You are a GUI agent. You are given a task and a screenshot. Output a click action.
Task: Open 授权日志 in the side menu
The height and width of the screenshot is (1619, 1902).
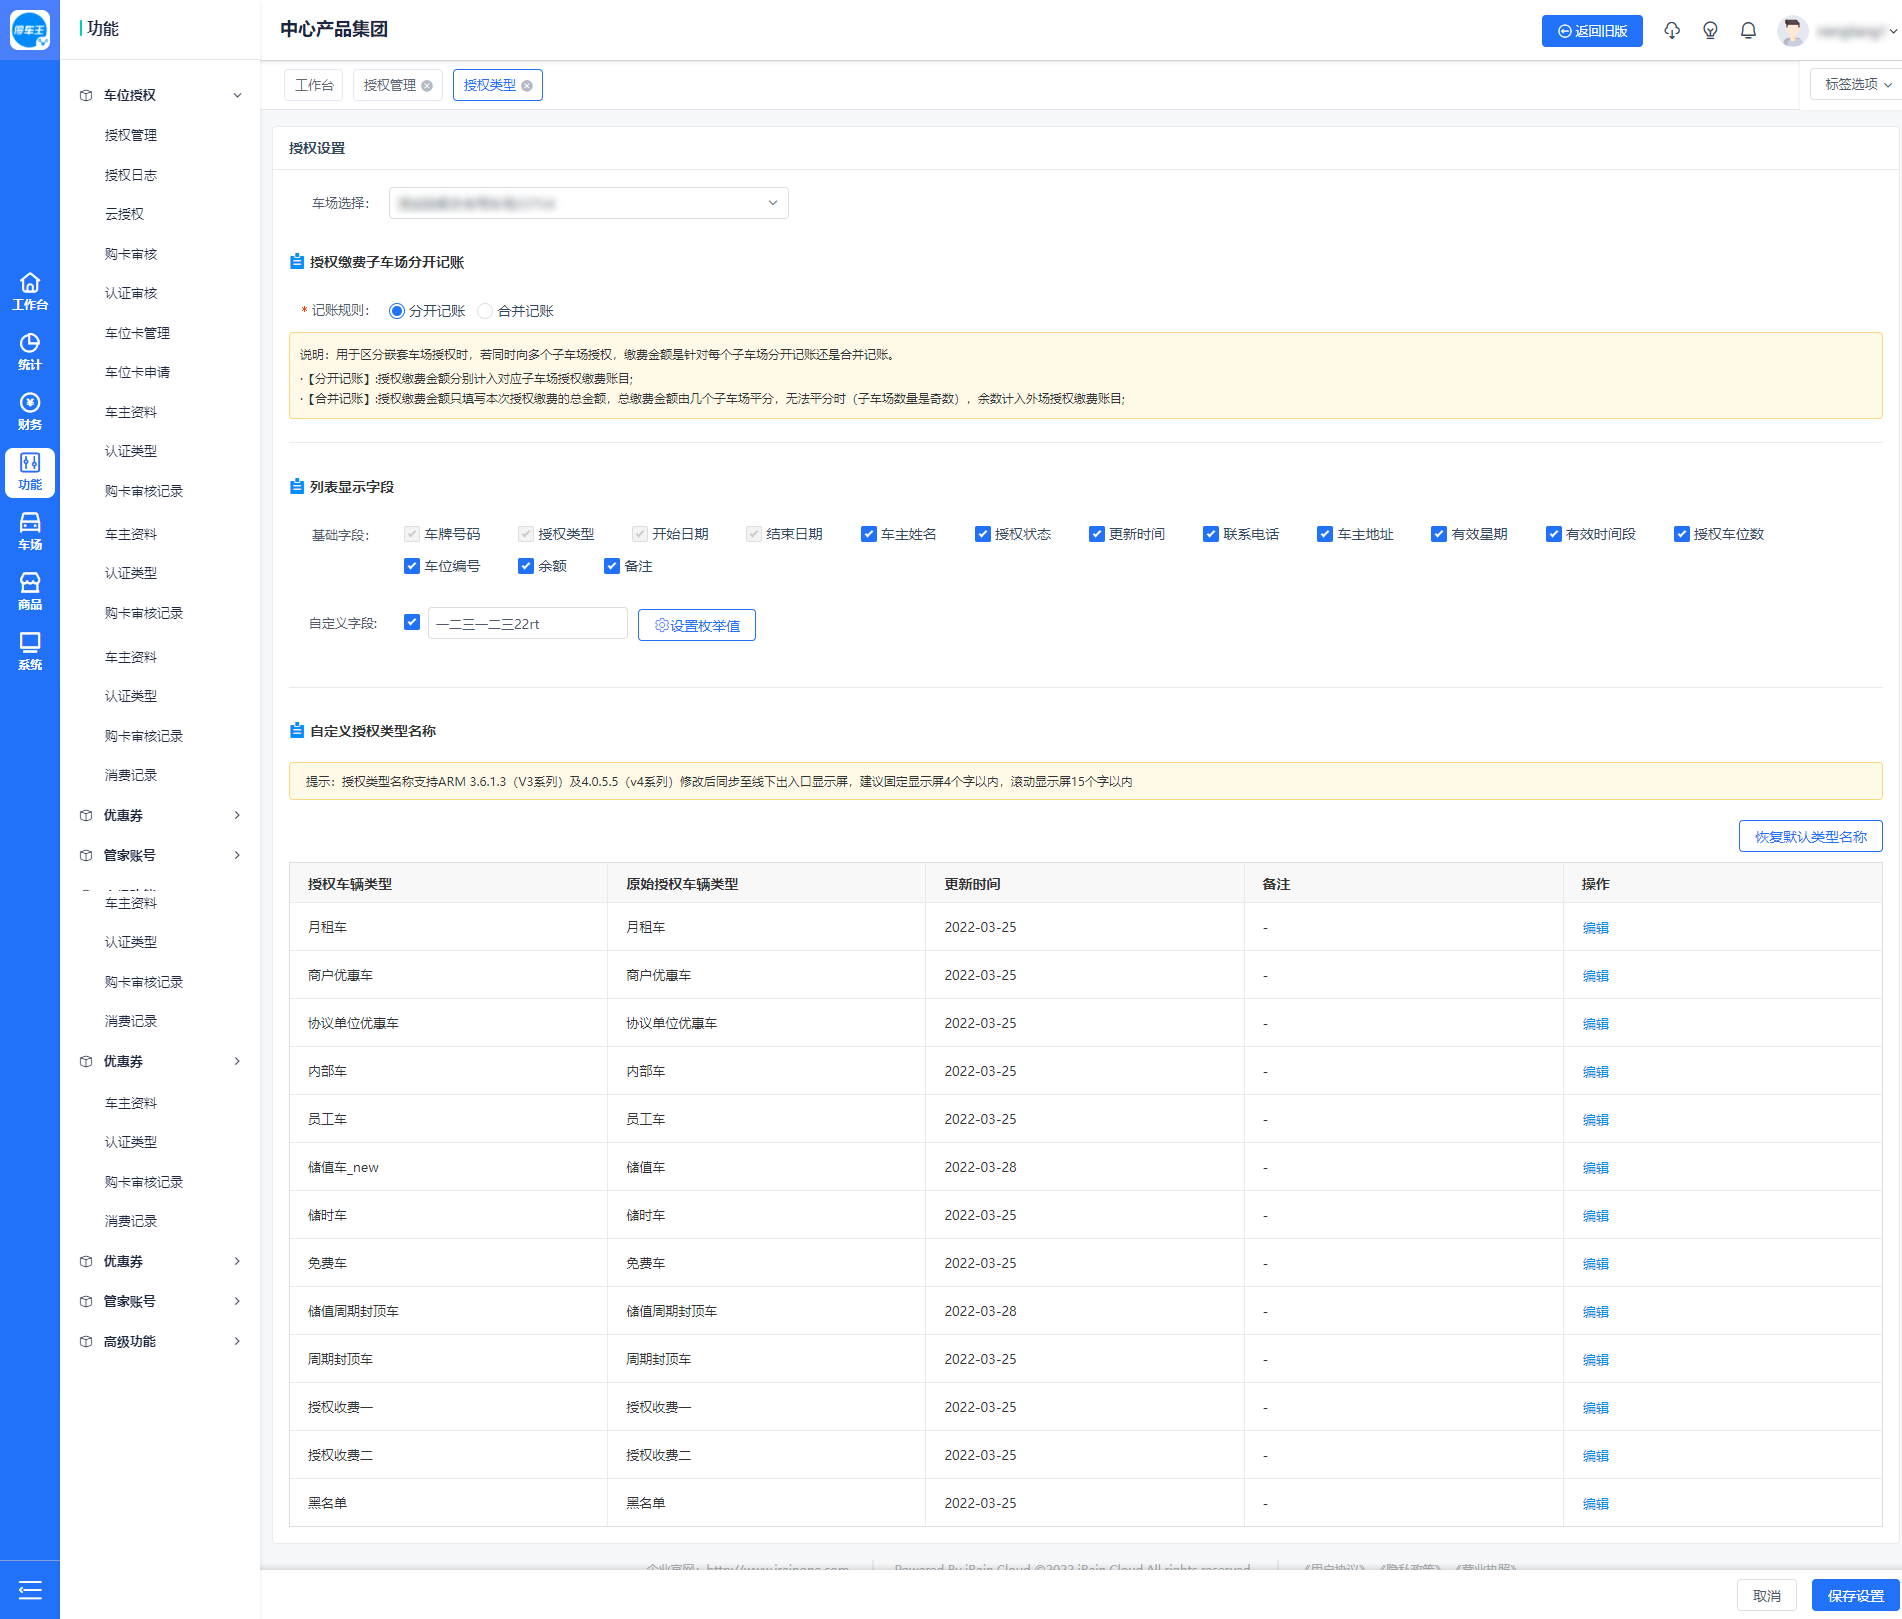click(131, 175)
